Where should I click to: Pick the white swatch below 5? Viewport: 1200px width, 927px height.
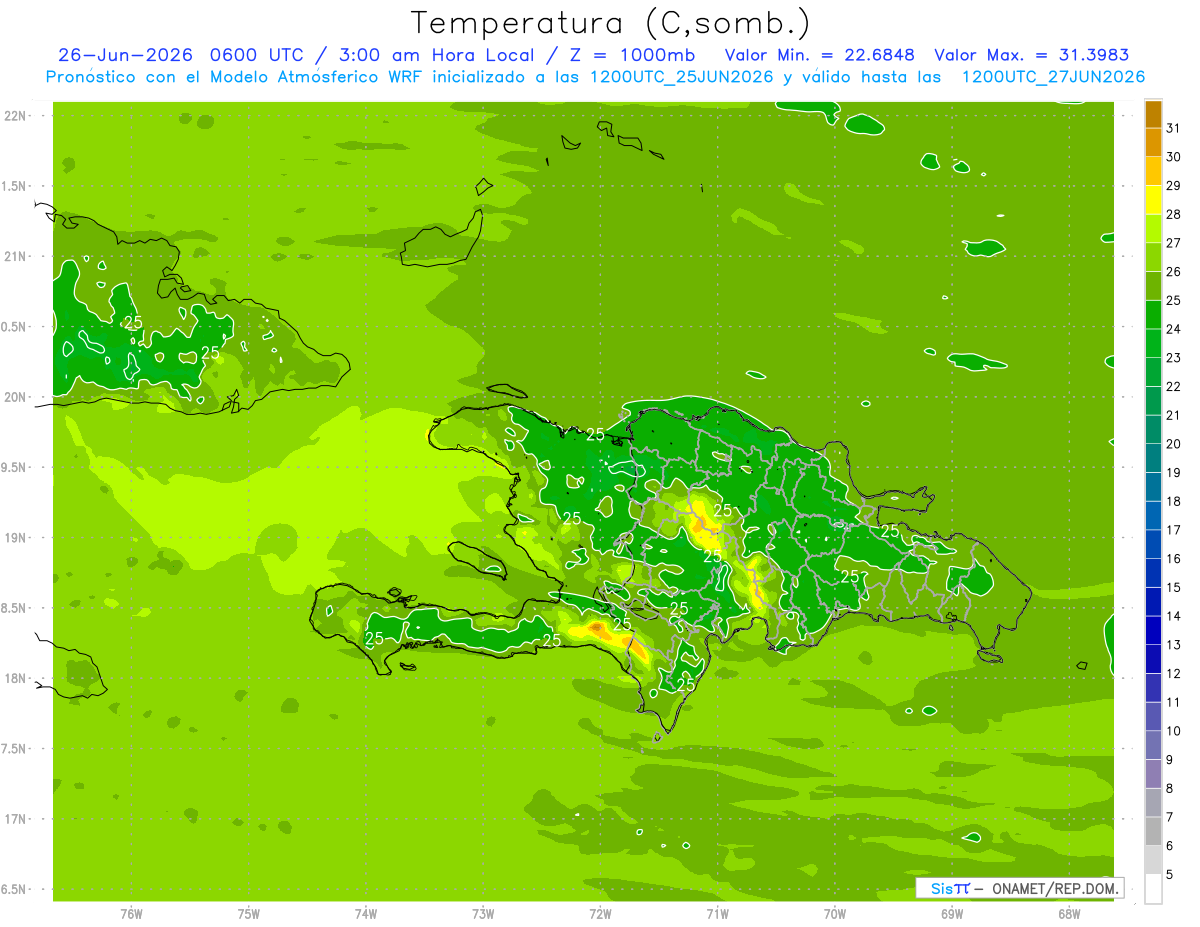tap(1153, 889)
